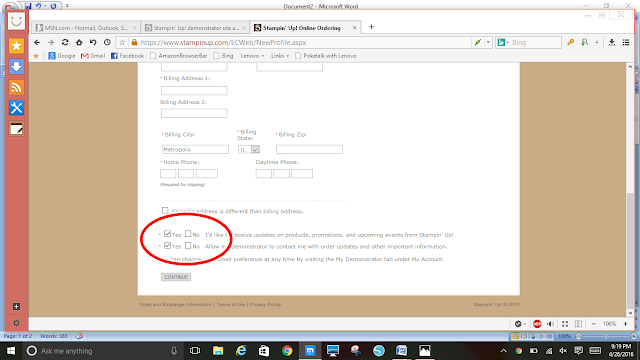Screen dimensions: 640x360
Task: Click the Billing Zip input field
Action: tap(309, 149)
